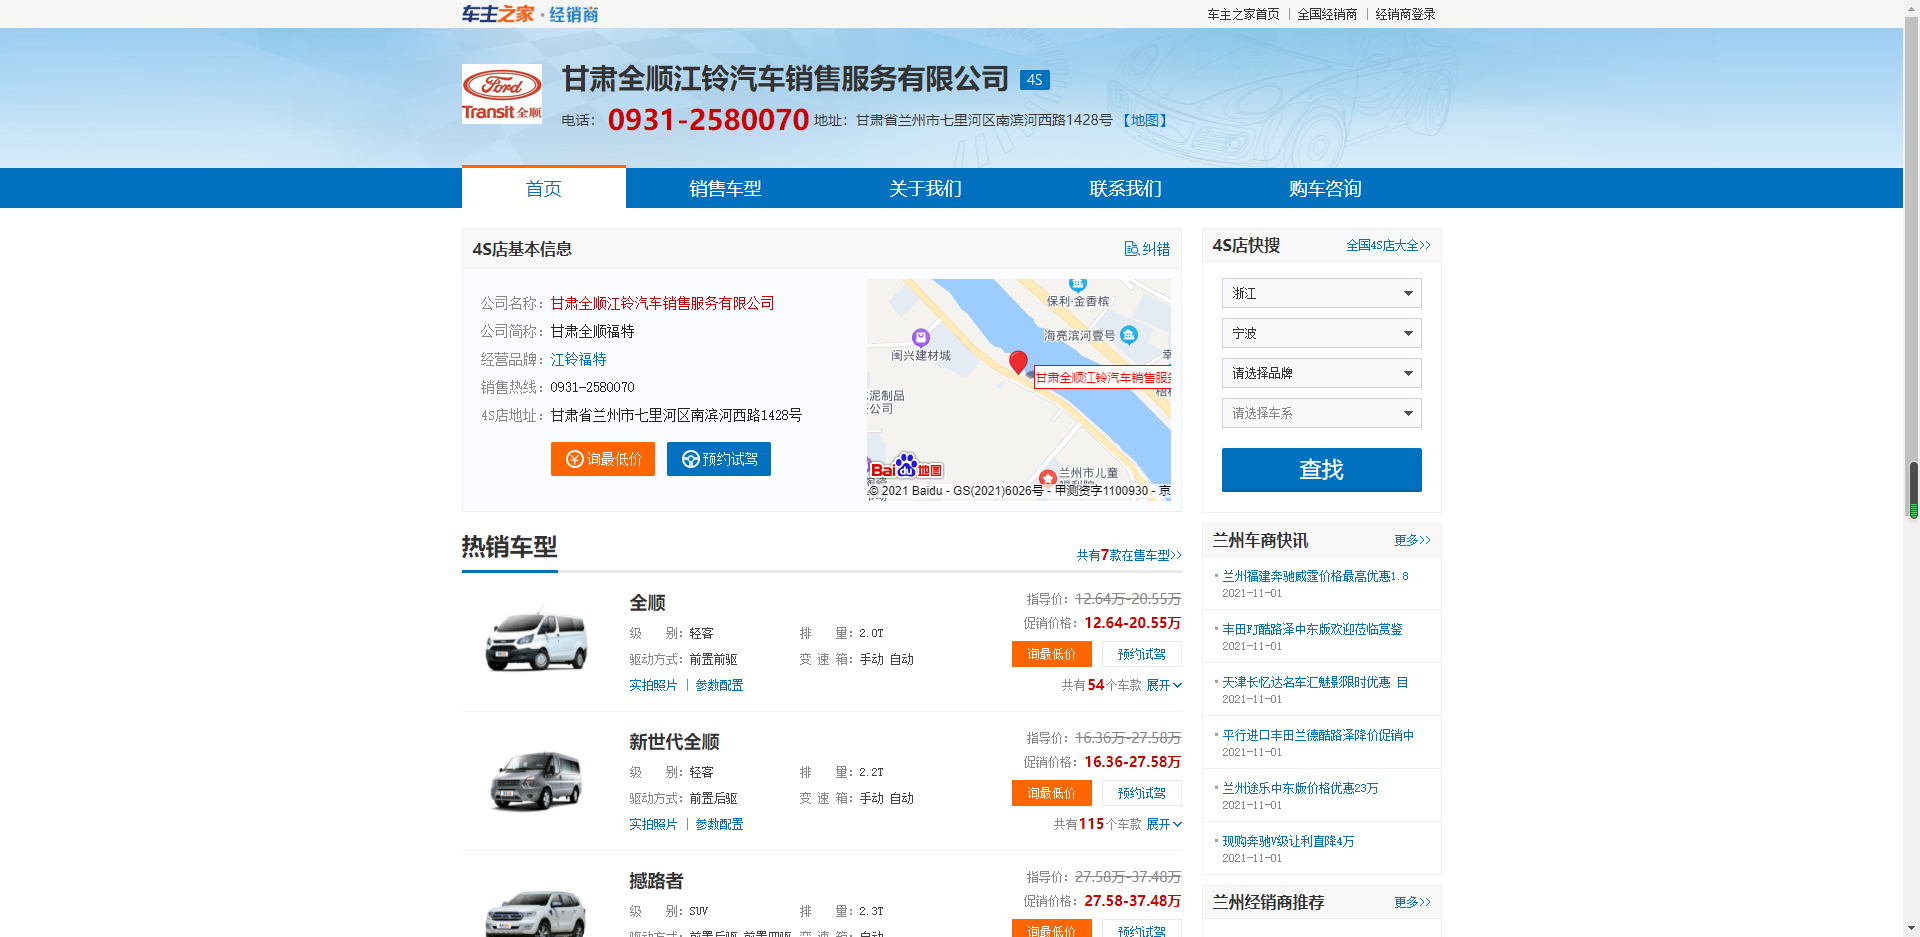Viewport: 1920px width, 937px height.
Task: Open 实拍照片 for 新世代全顺
Action: (x=653, y=824)
